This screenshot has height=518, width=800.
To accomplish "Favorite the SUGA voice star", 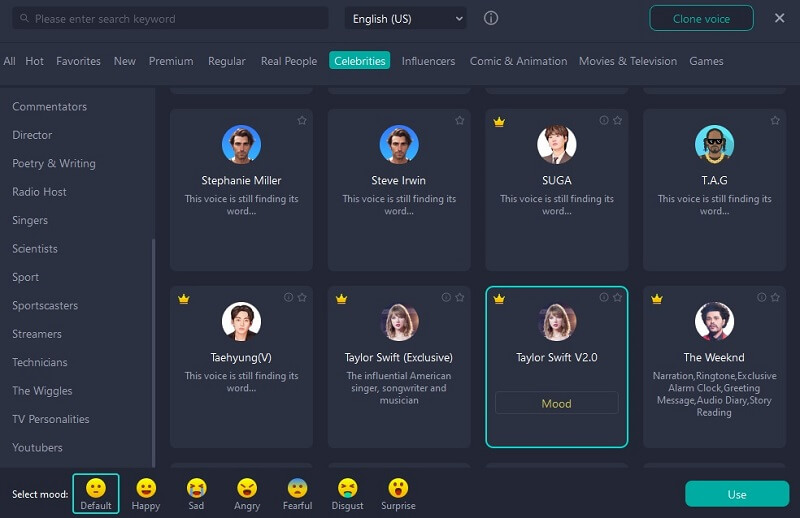I will tap(617, 120).
